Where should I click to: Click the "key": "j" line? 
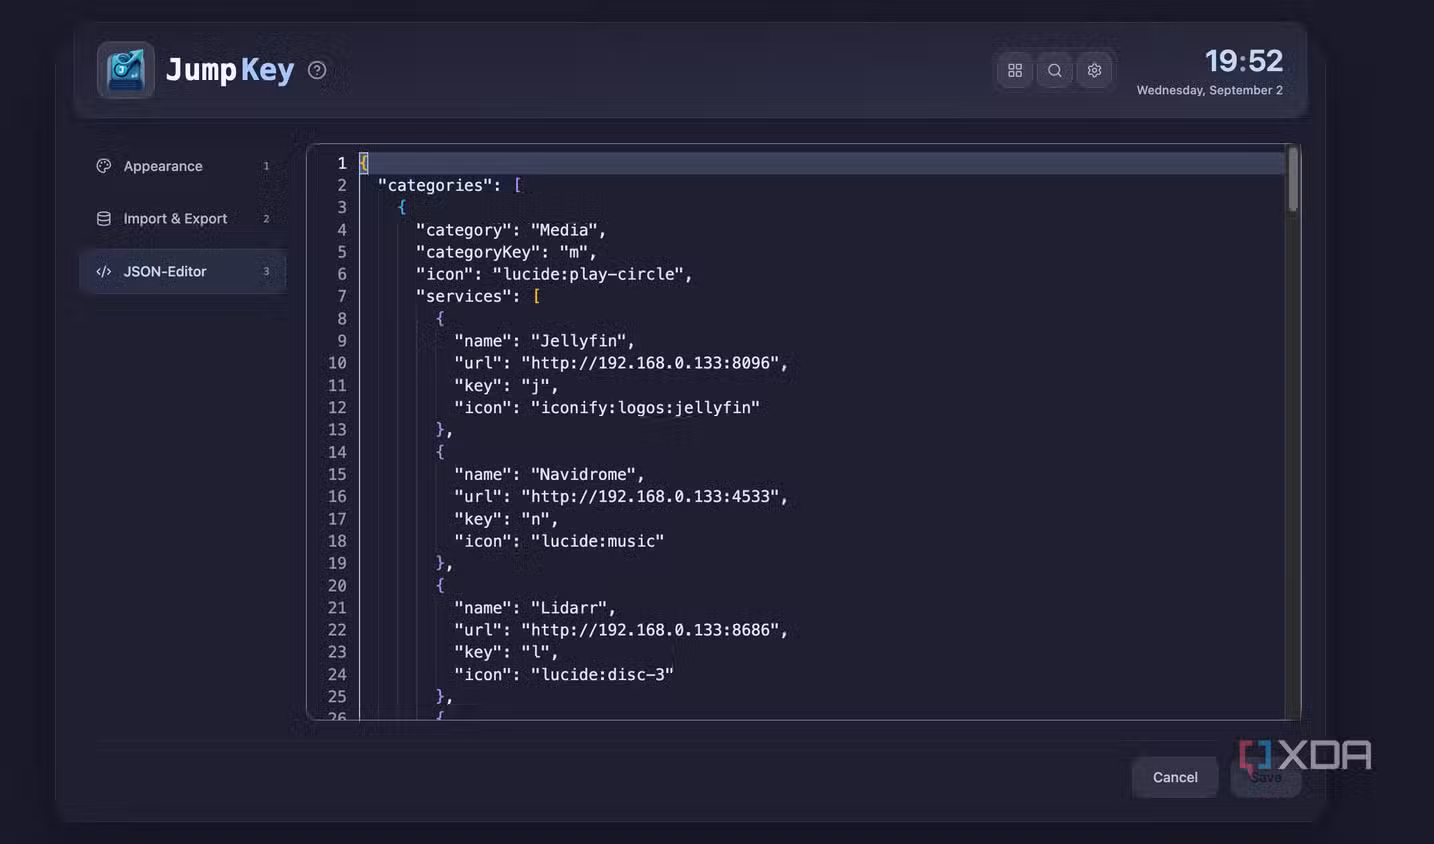pos(506,385)
